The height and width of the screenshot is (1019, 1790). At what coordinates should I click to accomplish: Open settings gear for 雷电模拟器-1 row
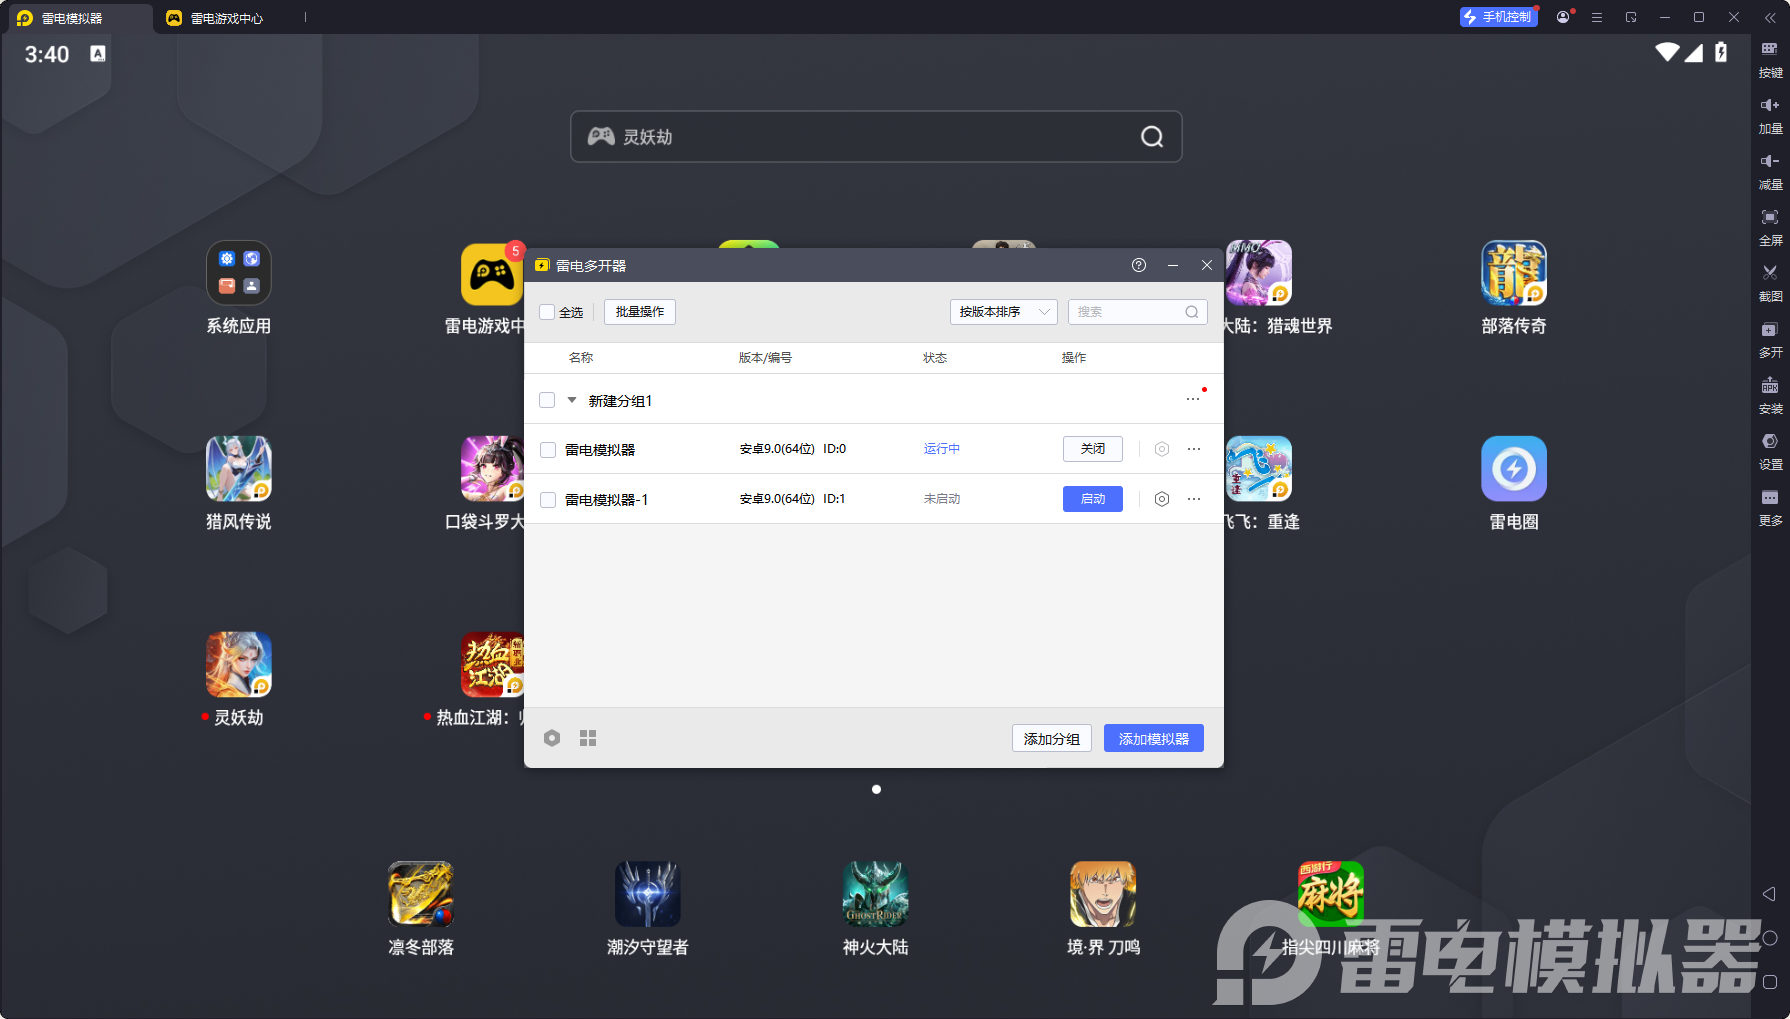pos(1161,499)
